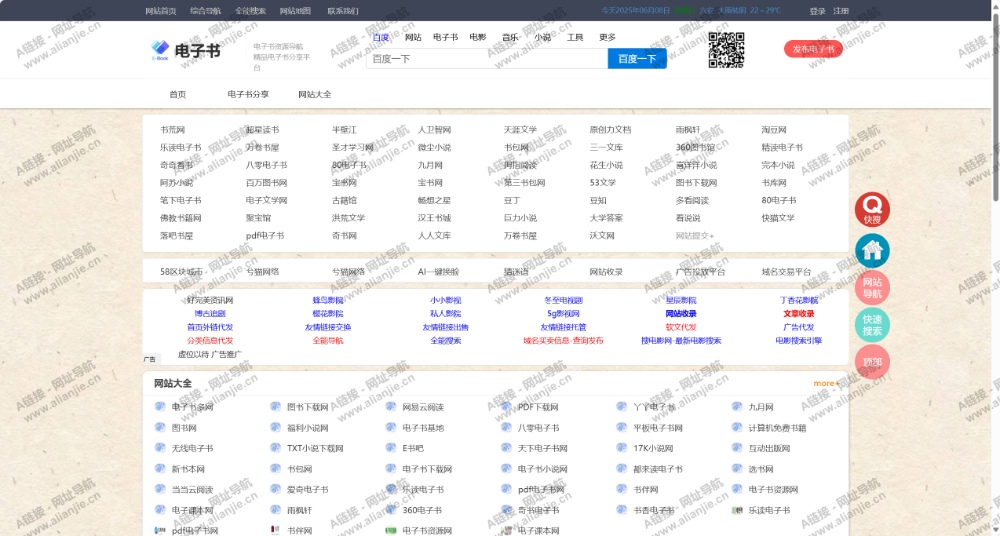Viewport: 1000px width, 536px height.
Task: Click the icon beside 平板电子书网
Action: [622, 428]
